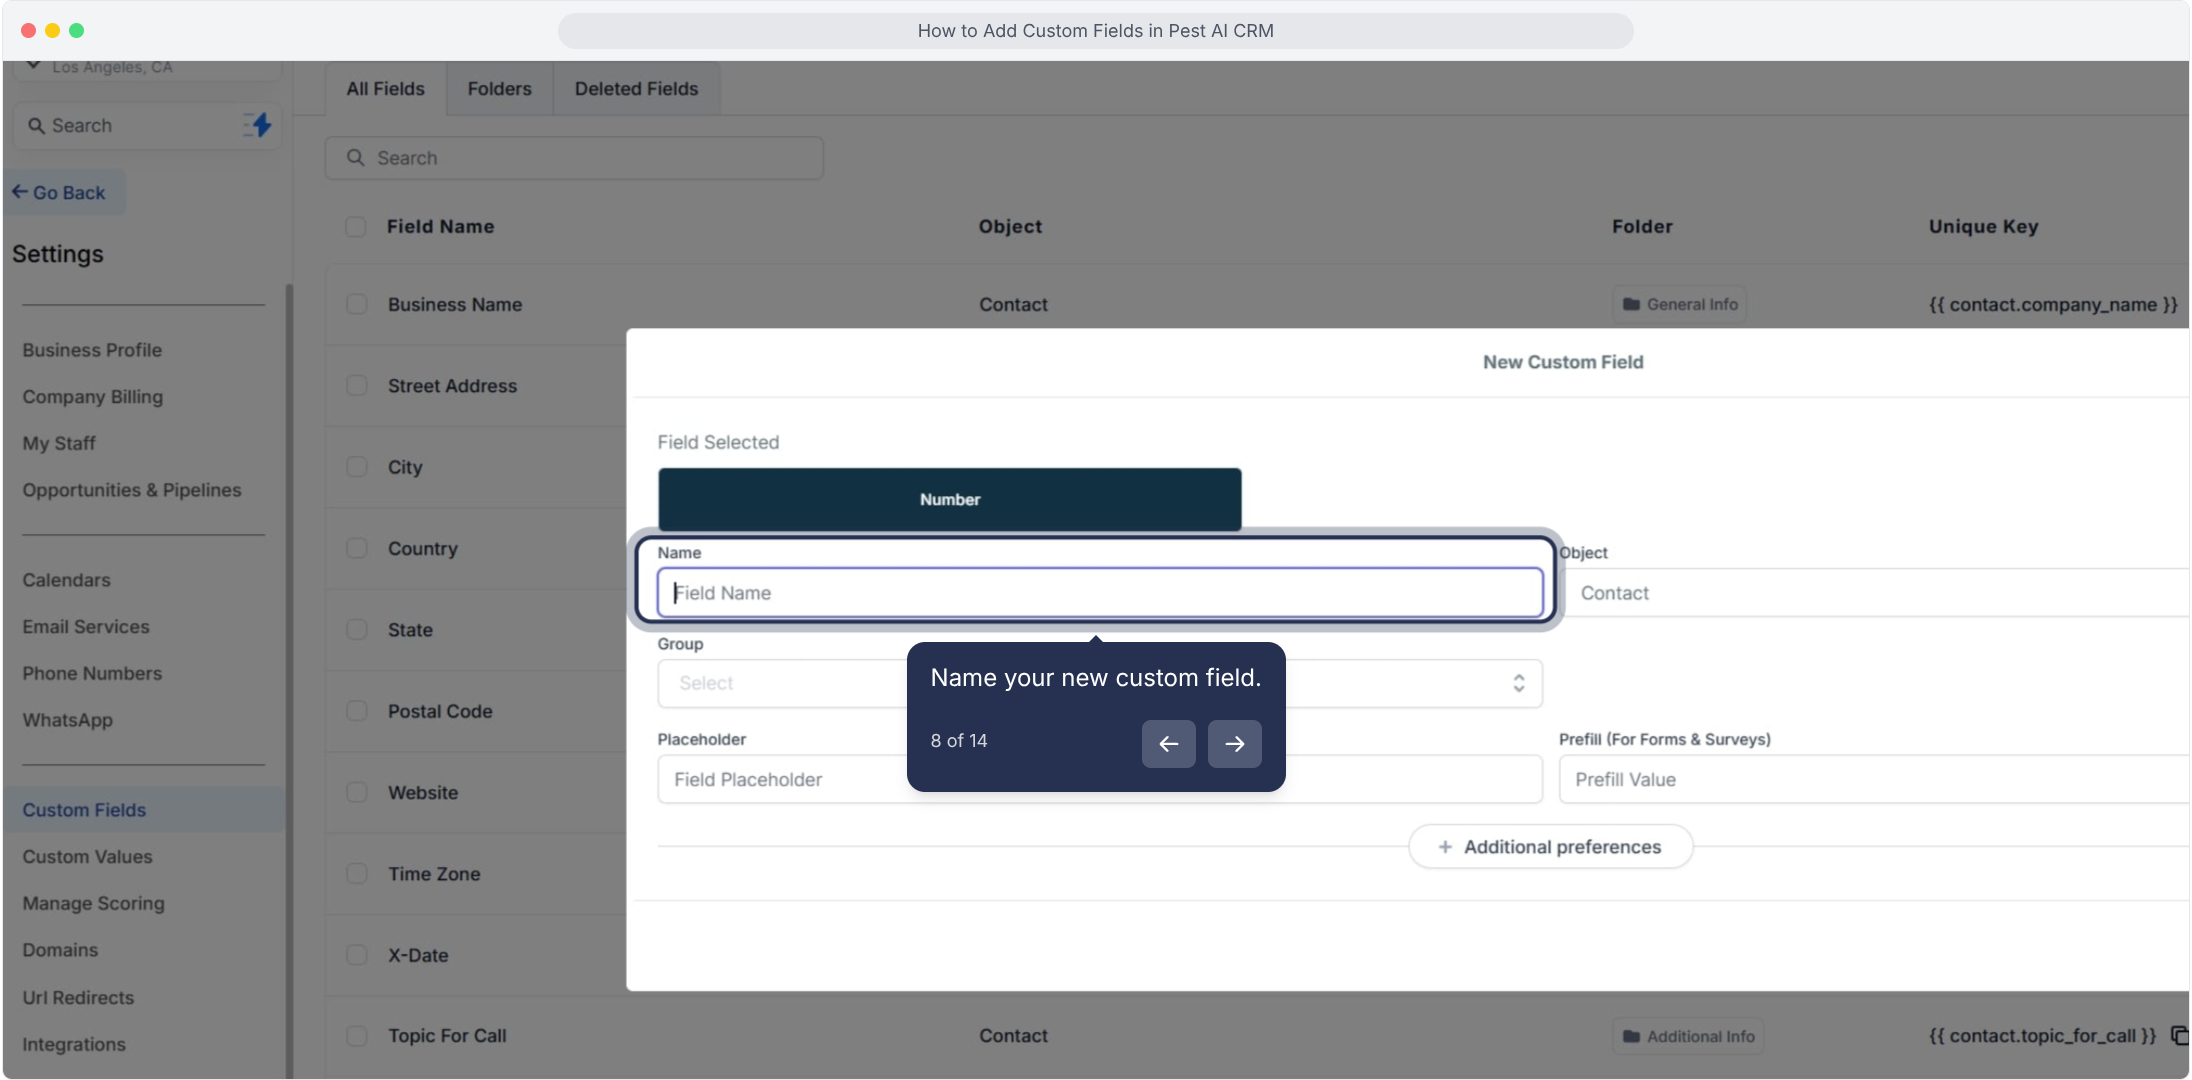Open Integrations settings

[x=74, y=1044]
